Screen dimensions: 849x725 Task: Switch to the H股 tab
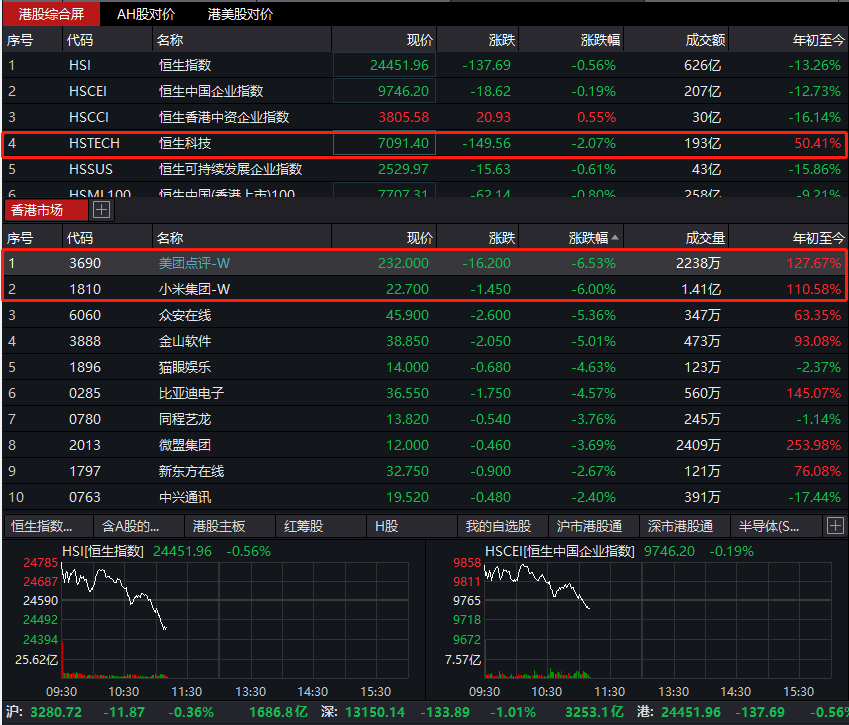point(412,526)
